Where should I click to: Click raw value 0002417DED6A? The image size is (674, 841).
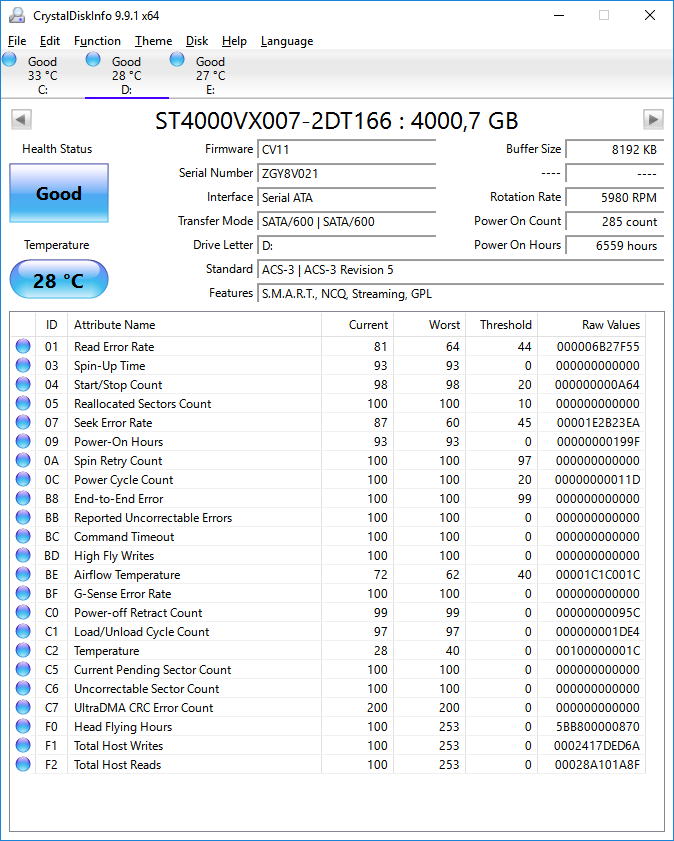[x=597, y=746]
